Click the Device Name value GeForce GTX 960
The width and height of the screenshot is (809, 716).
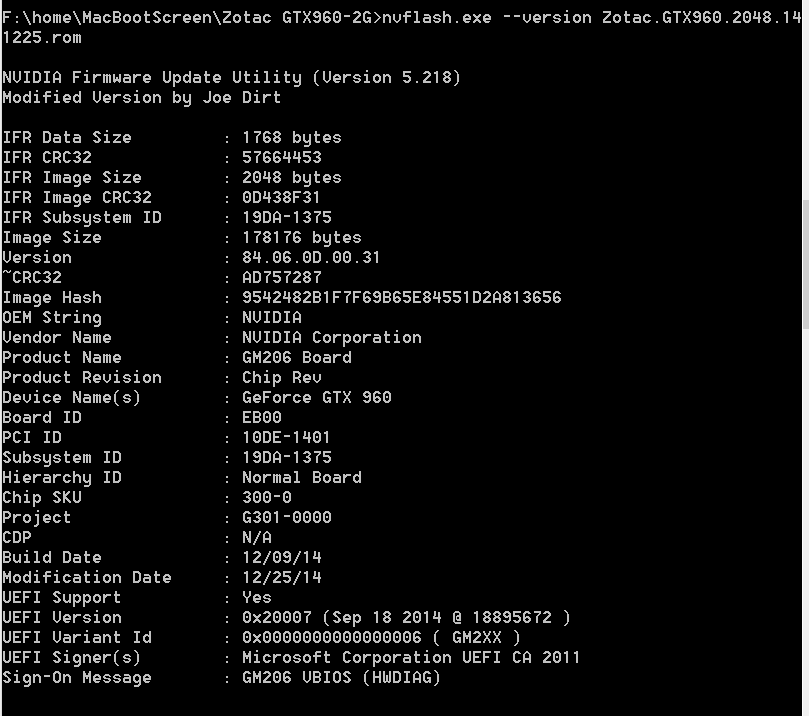coord(316,397)
